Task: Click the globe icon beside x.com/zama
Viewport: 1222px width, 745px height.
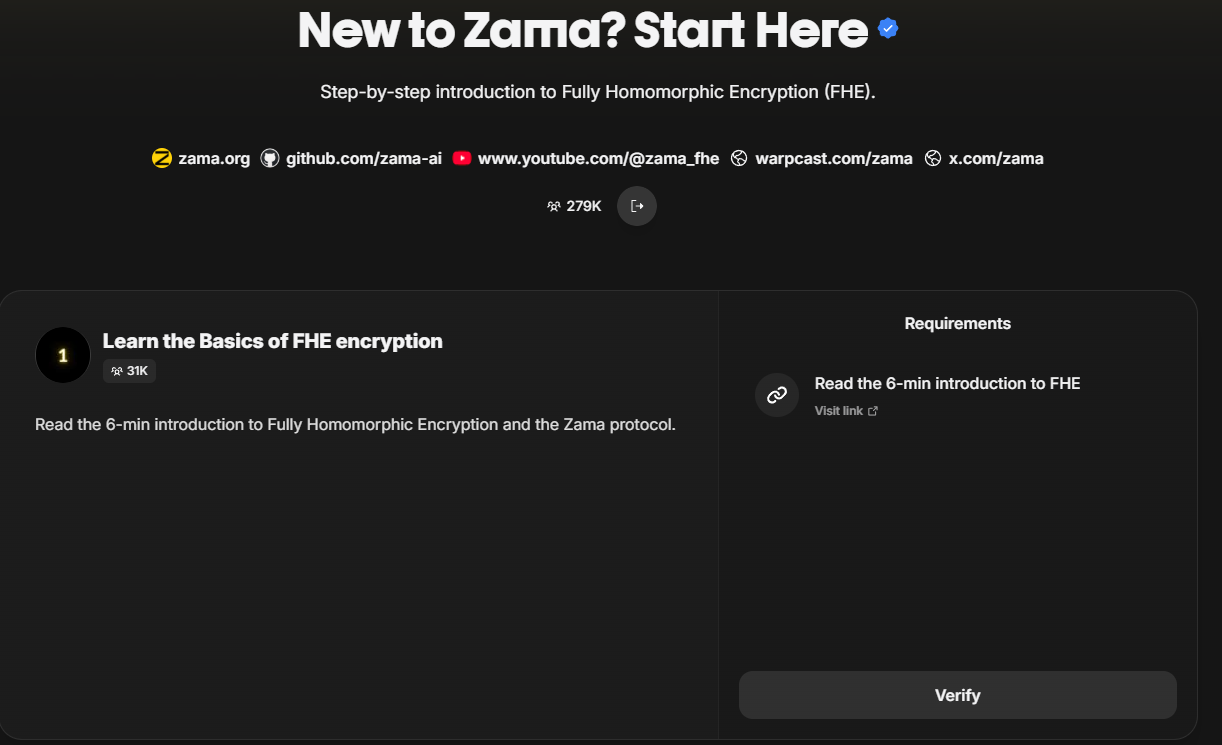Action: [933, 158]
